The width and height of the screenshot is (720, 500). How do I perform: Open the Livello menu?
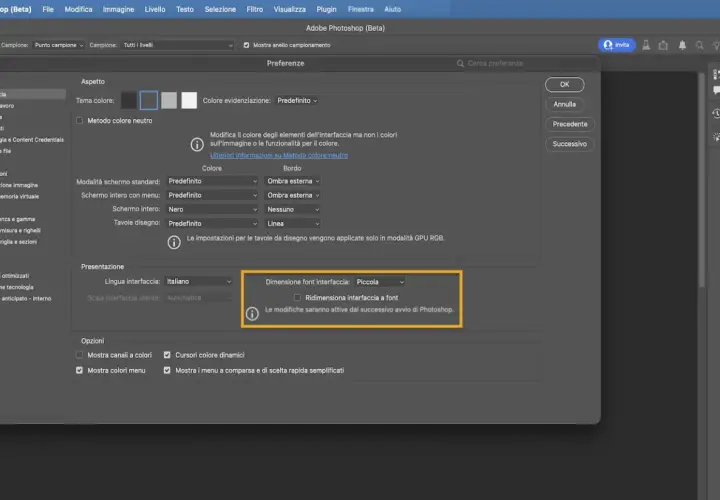(x=155, y=9)
